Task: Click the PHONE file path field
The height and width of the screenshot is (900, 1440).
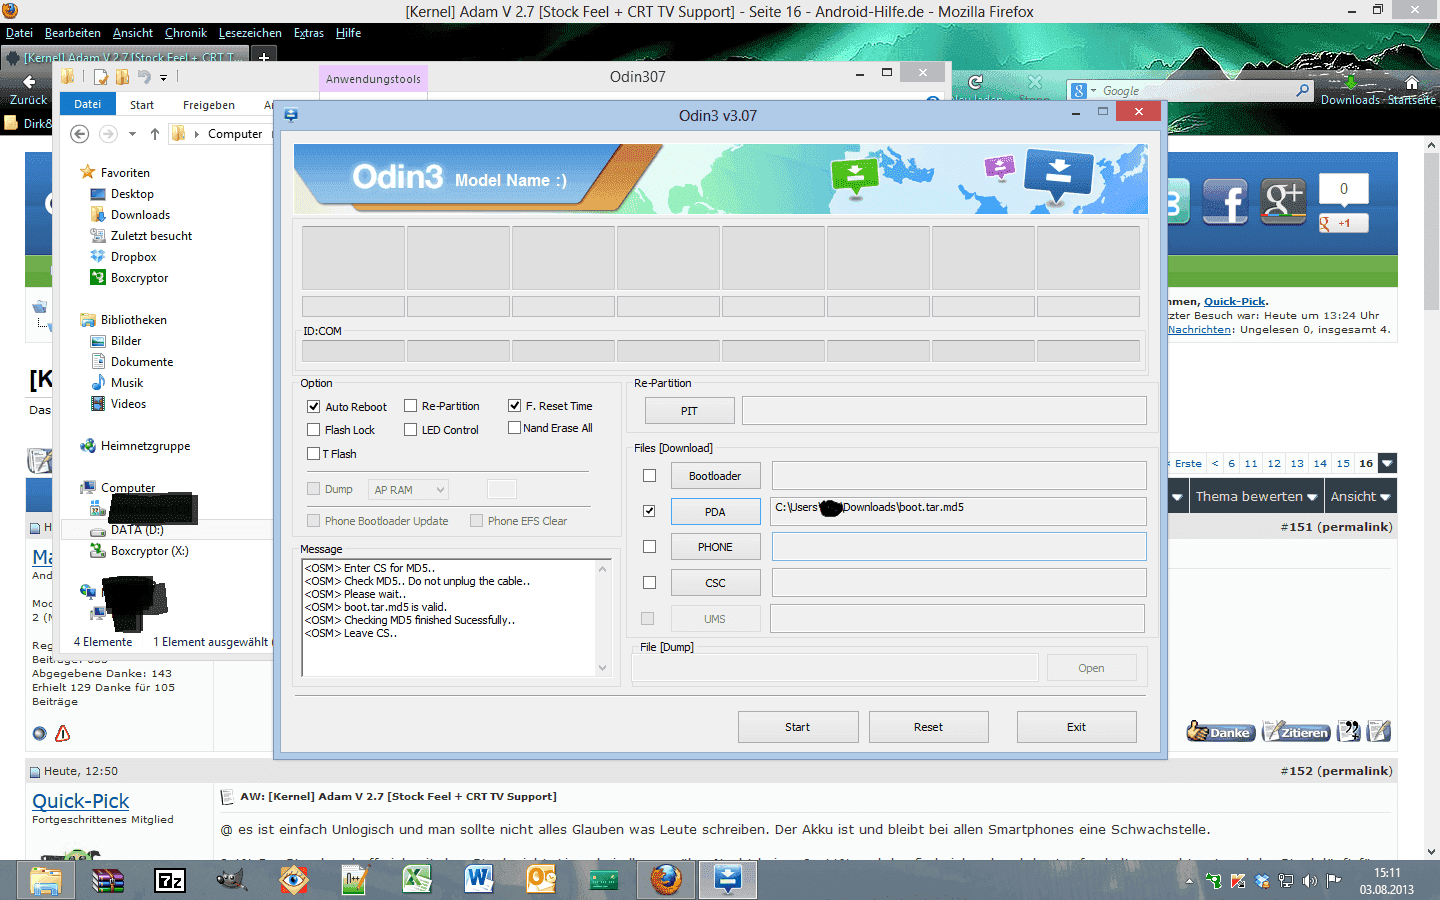Action: click(959, 546)
